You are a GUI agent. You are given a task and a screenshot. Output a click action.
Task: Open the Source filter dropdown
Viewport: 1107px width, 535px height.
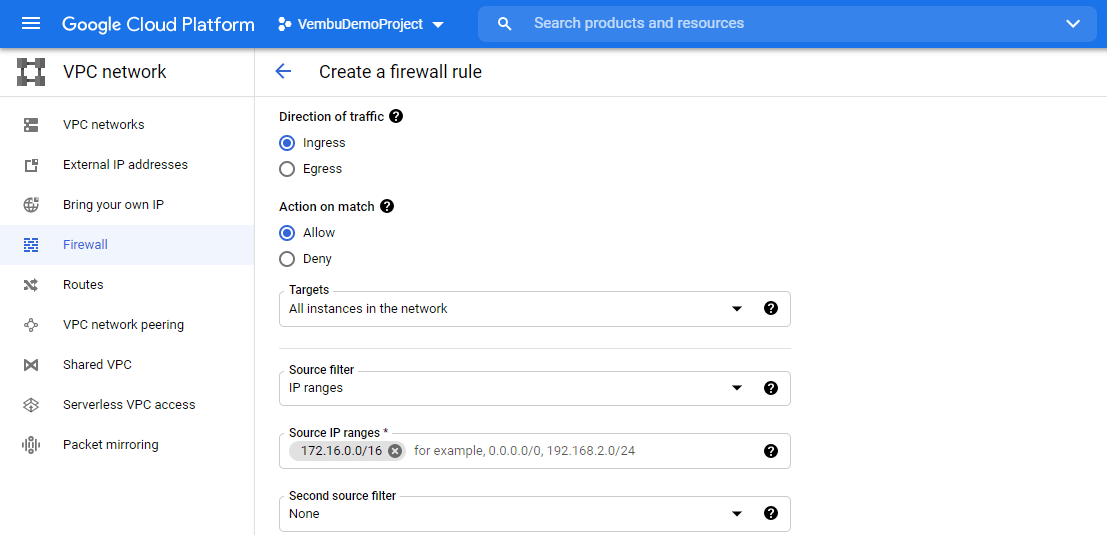pyautogui.click(x=534, y=388)
